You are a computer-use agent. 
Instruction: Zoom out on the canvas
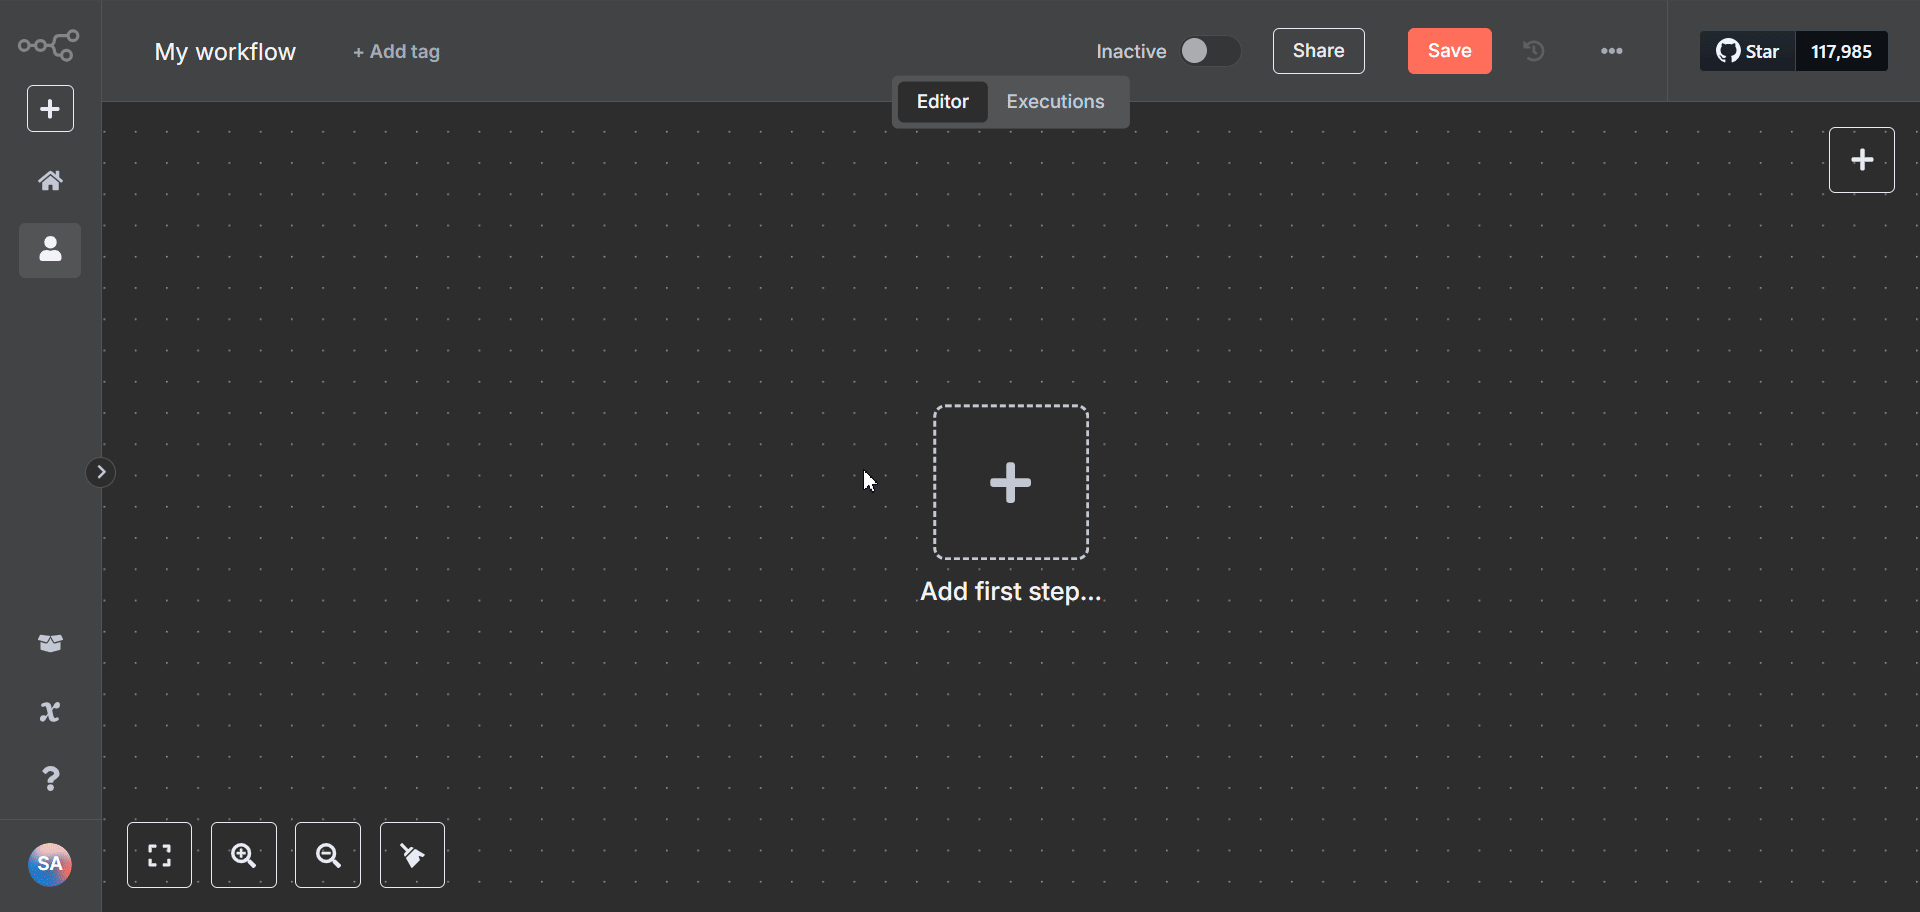tap(327, 855)
